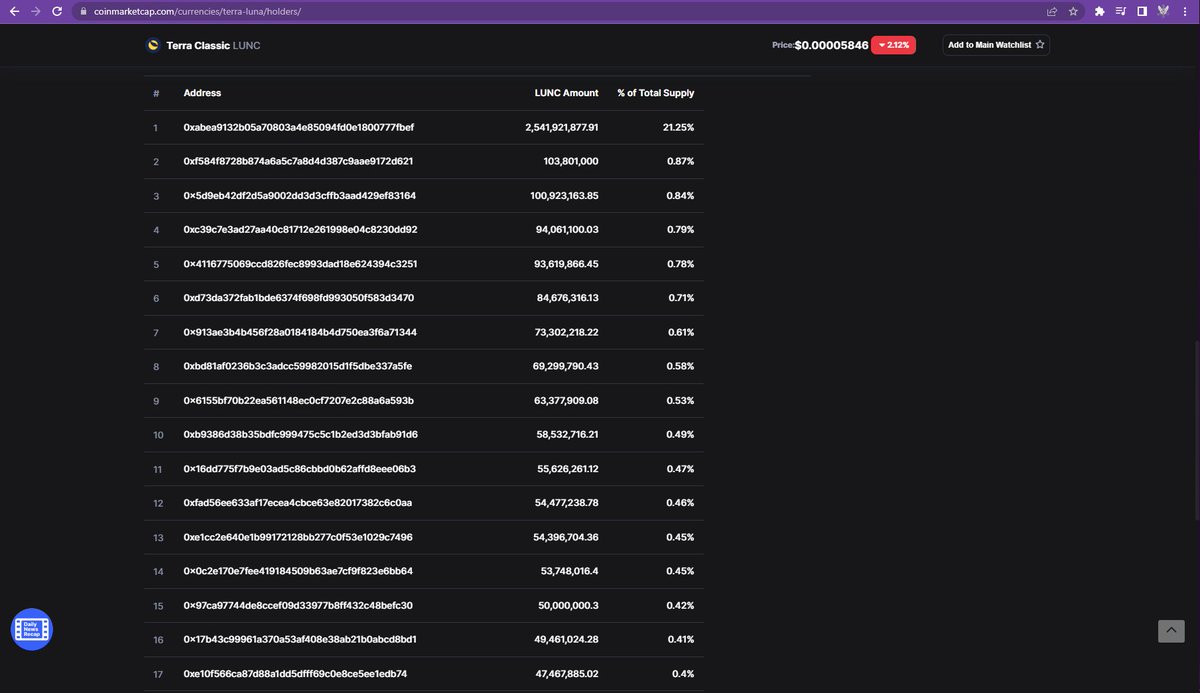This screenshot has width=1200, height=693.
Task: Go forward in browser history
Action: [36, 11]
